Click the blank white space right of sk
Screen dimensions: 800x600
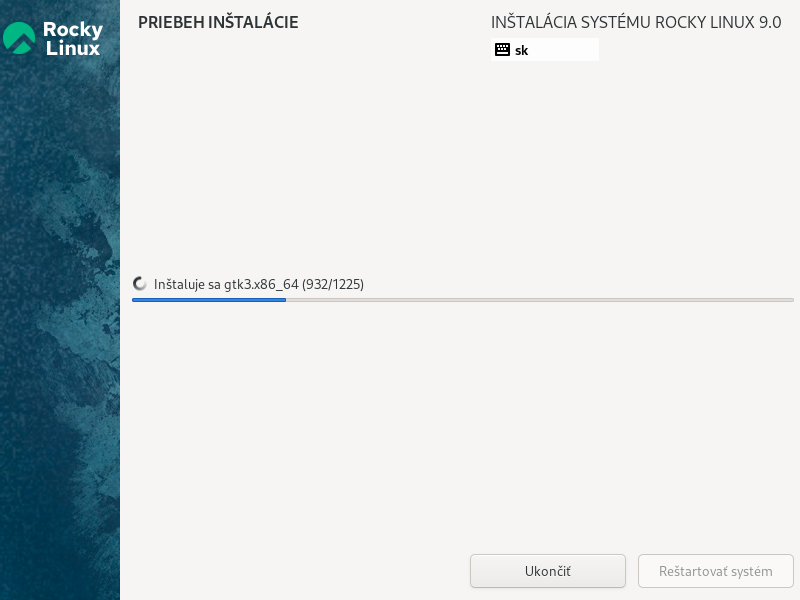(564, 49)
